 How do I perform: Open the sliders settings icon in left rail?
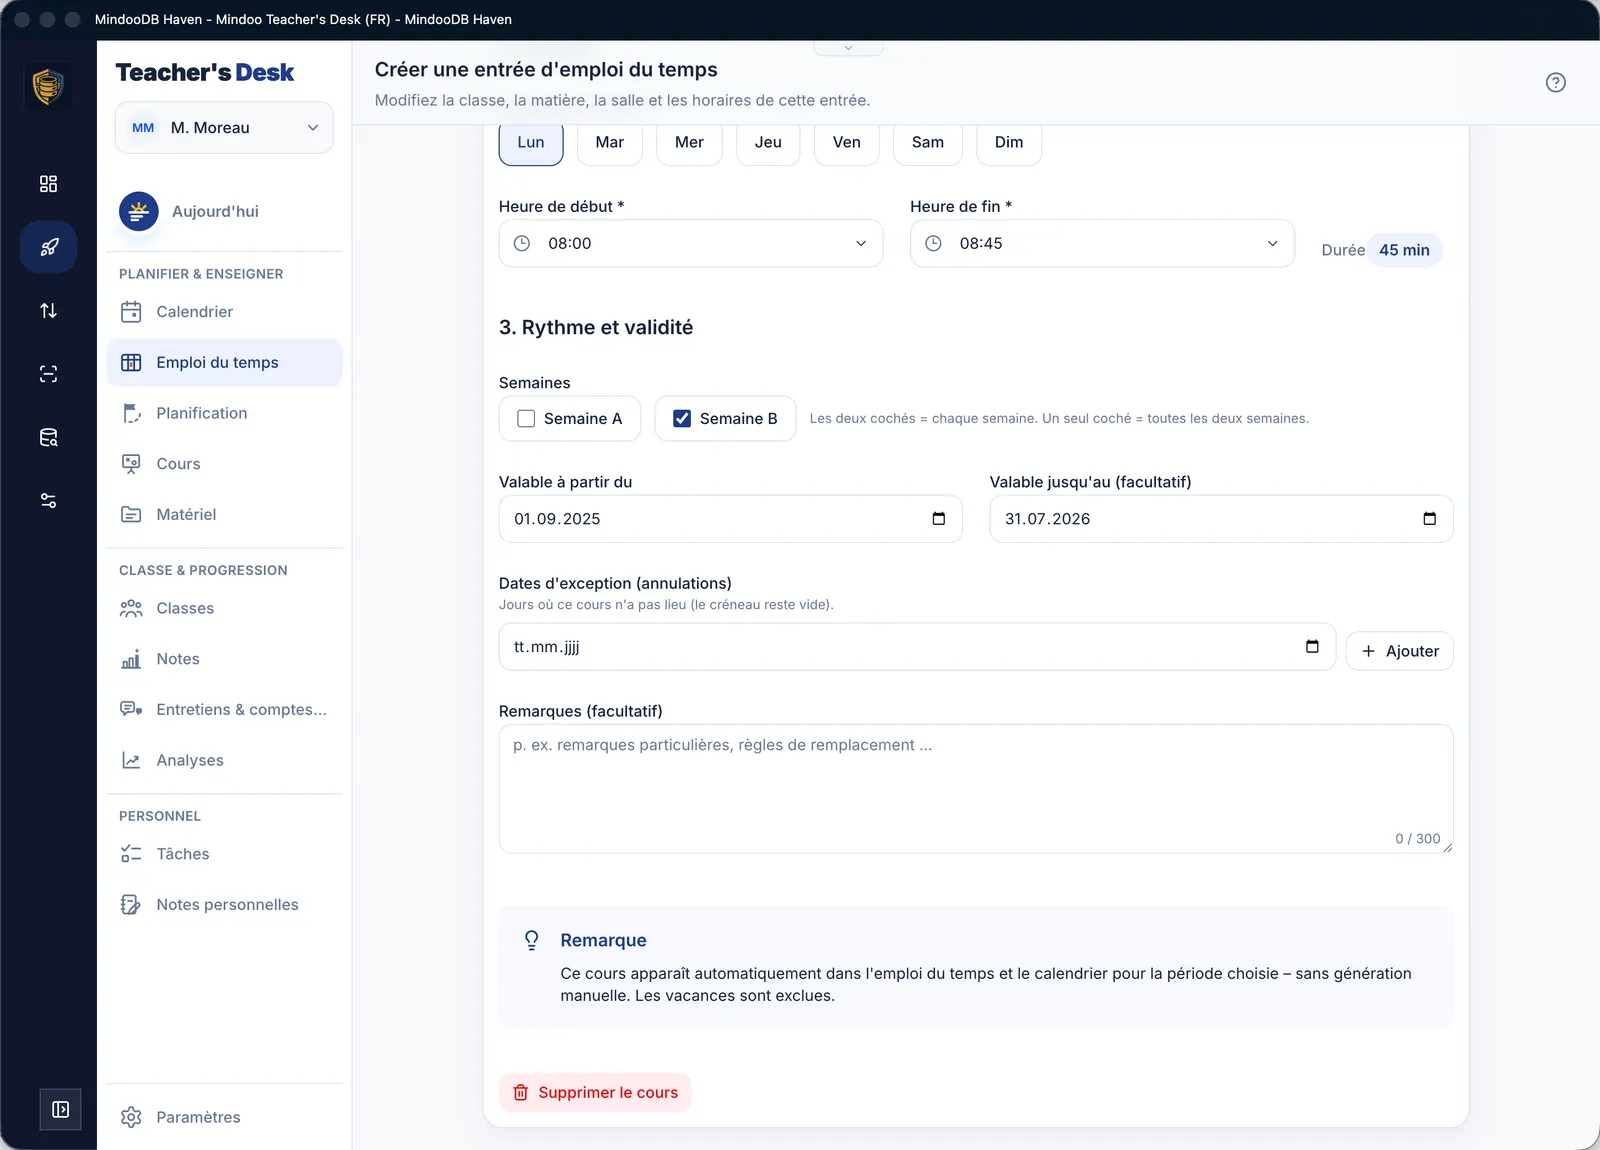pyautogui.click(x=48, y=501)
